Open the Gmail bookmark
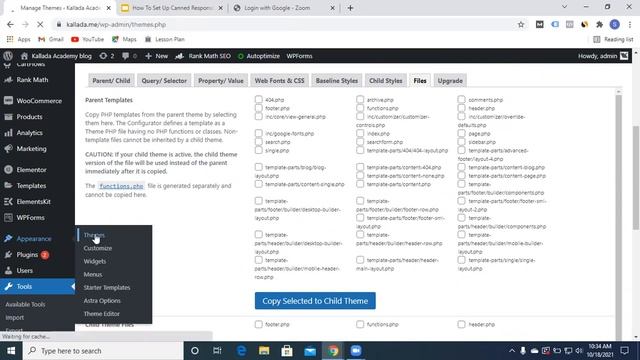Screen dimensions: 640x360 (x=51, y=39)
